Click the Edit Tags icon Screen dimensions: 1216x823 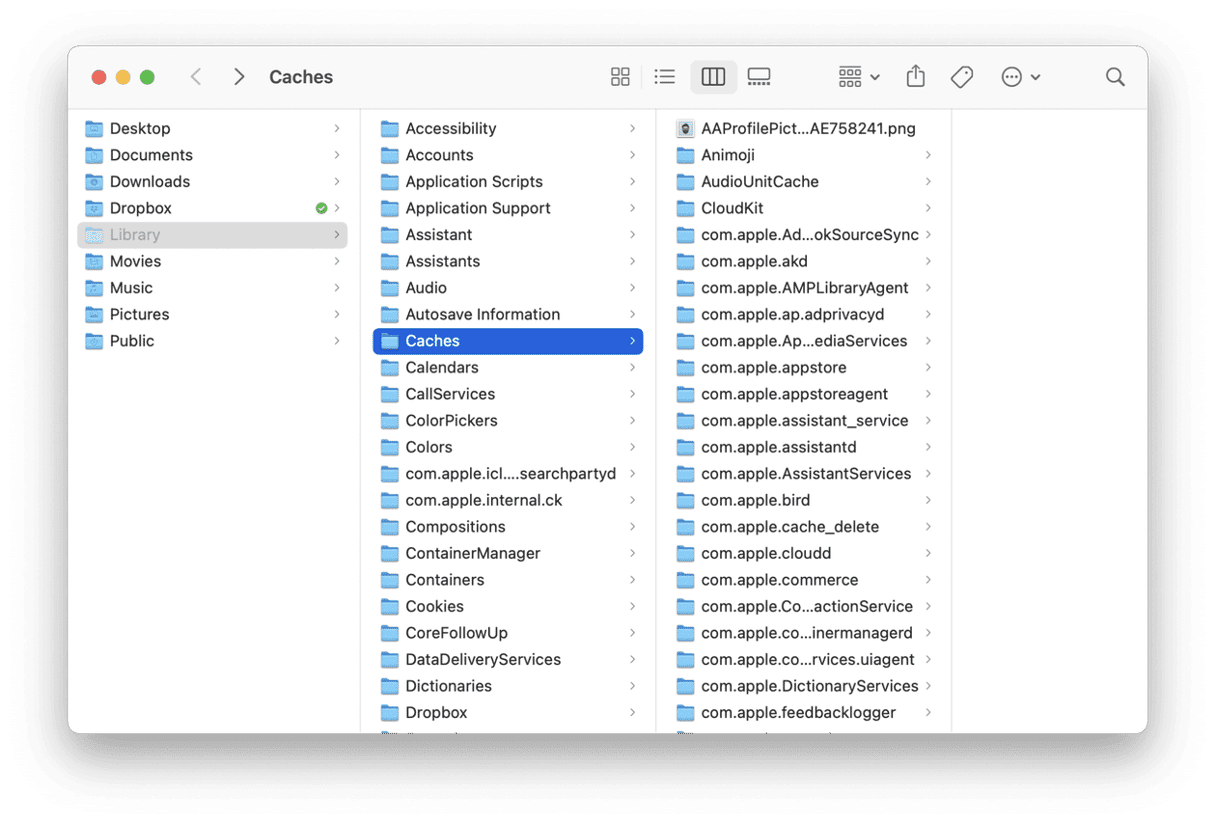point(962,77)
